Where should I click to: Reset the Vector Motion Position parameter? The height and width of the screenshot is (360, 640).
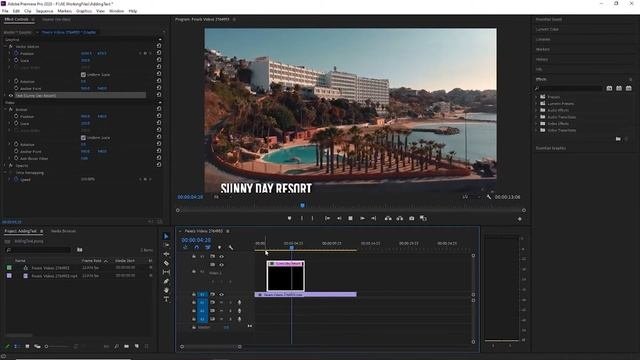(159, 53)
